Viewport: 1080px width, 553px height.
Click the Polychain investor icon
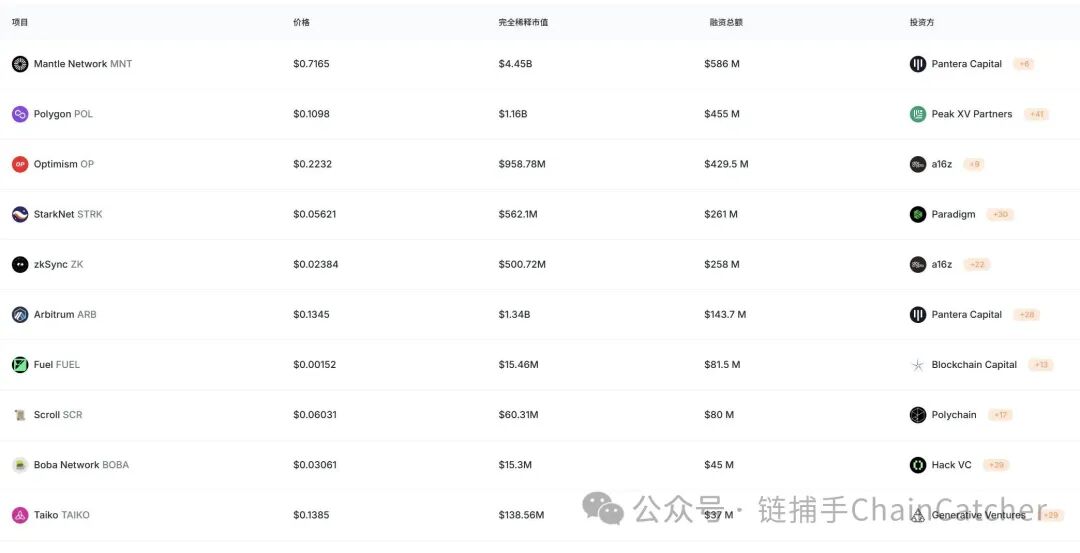point(917,415)
